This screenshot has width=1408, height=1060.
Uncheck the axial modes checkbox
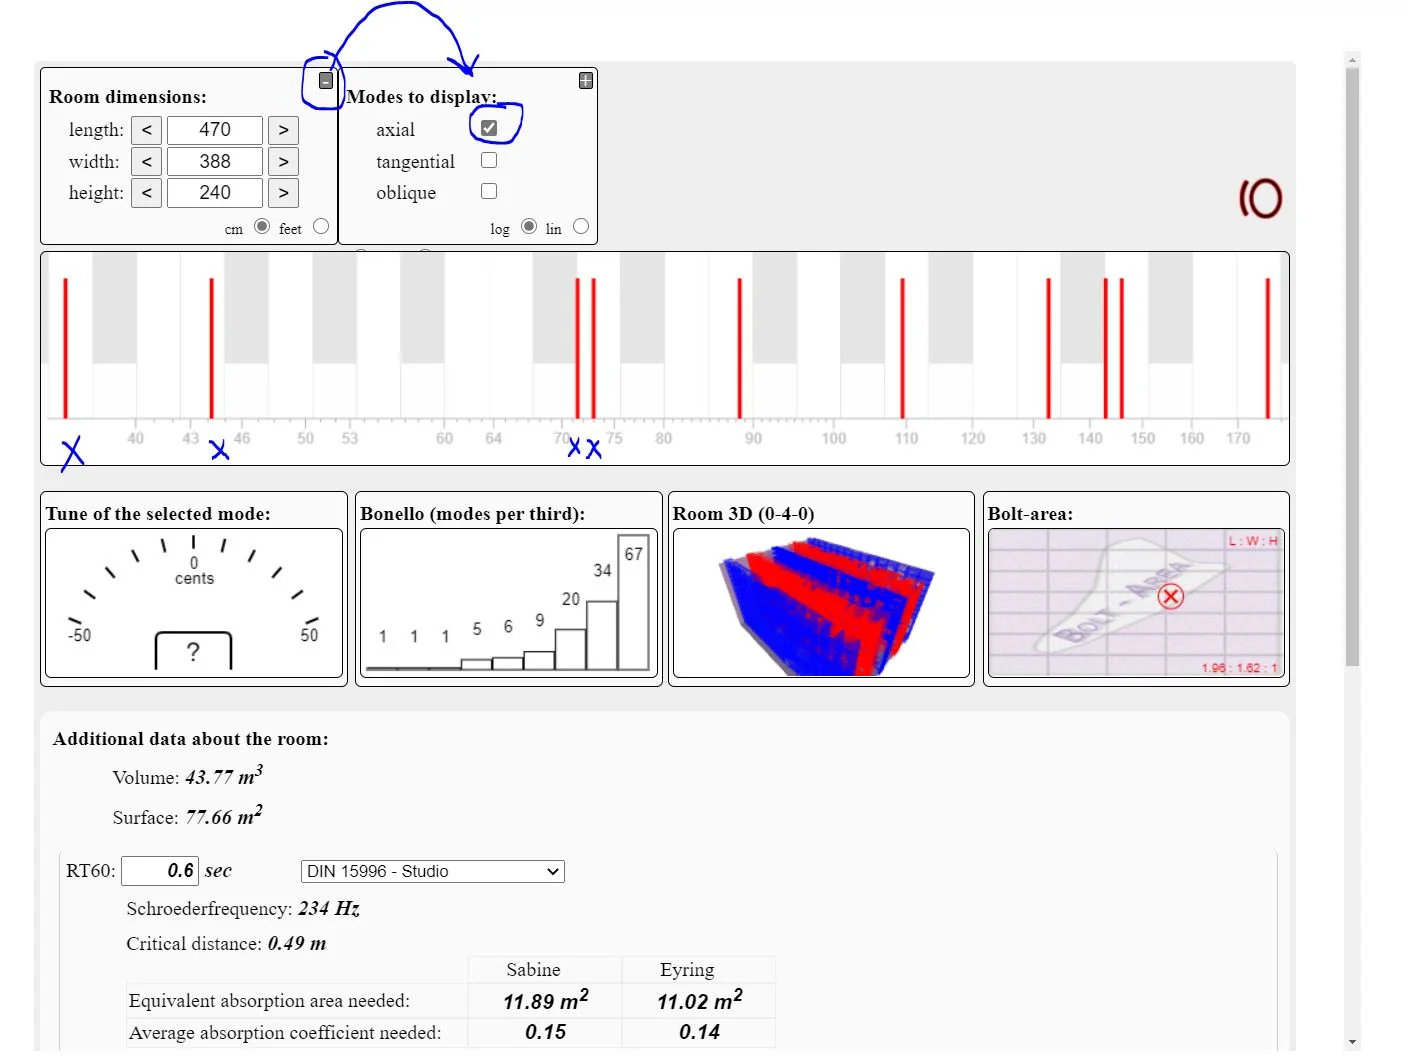tap(489, 128)
